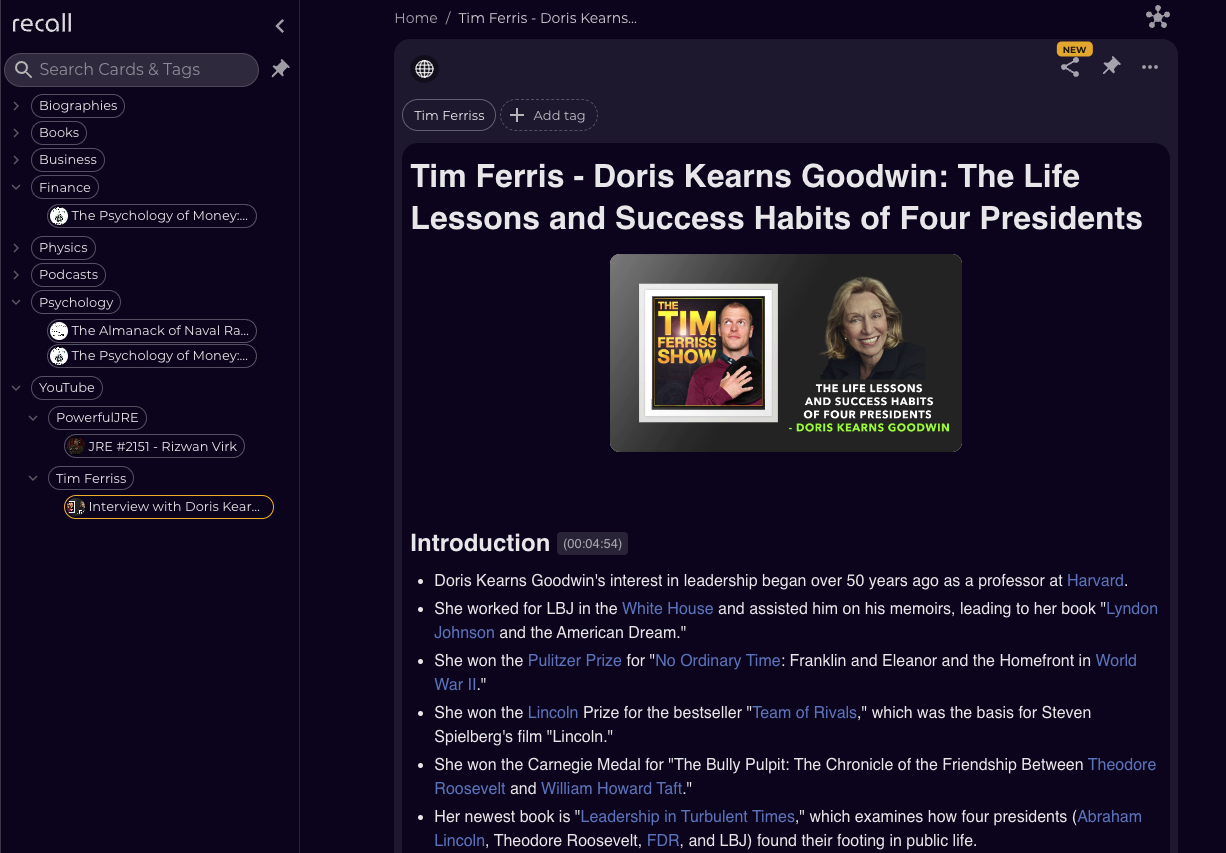Jump to the 00:04:54 timestamp
The image size is (1226, 853).
592,544
